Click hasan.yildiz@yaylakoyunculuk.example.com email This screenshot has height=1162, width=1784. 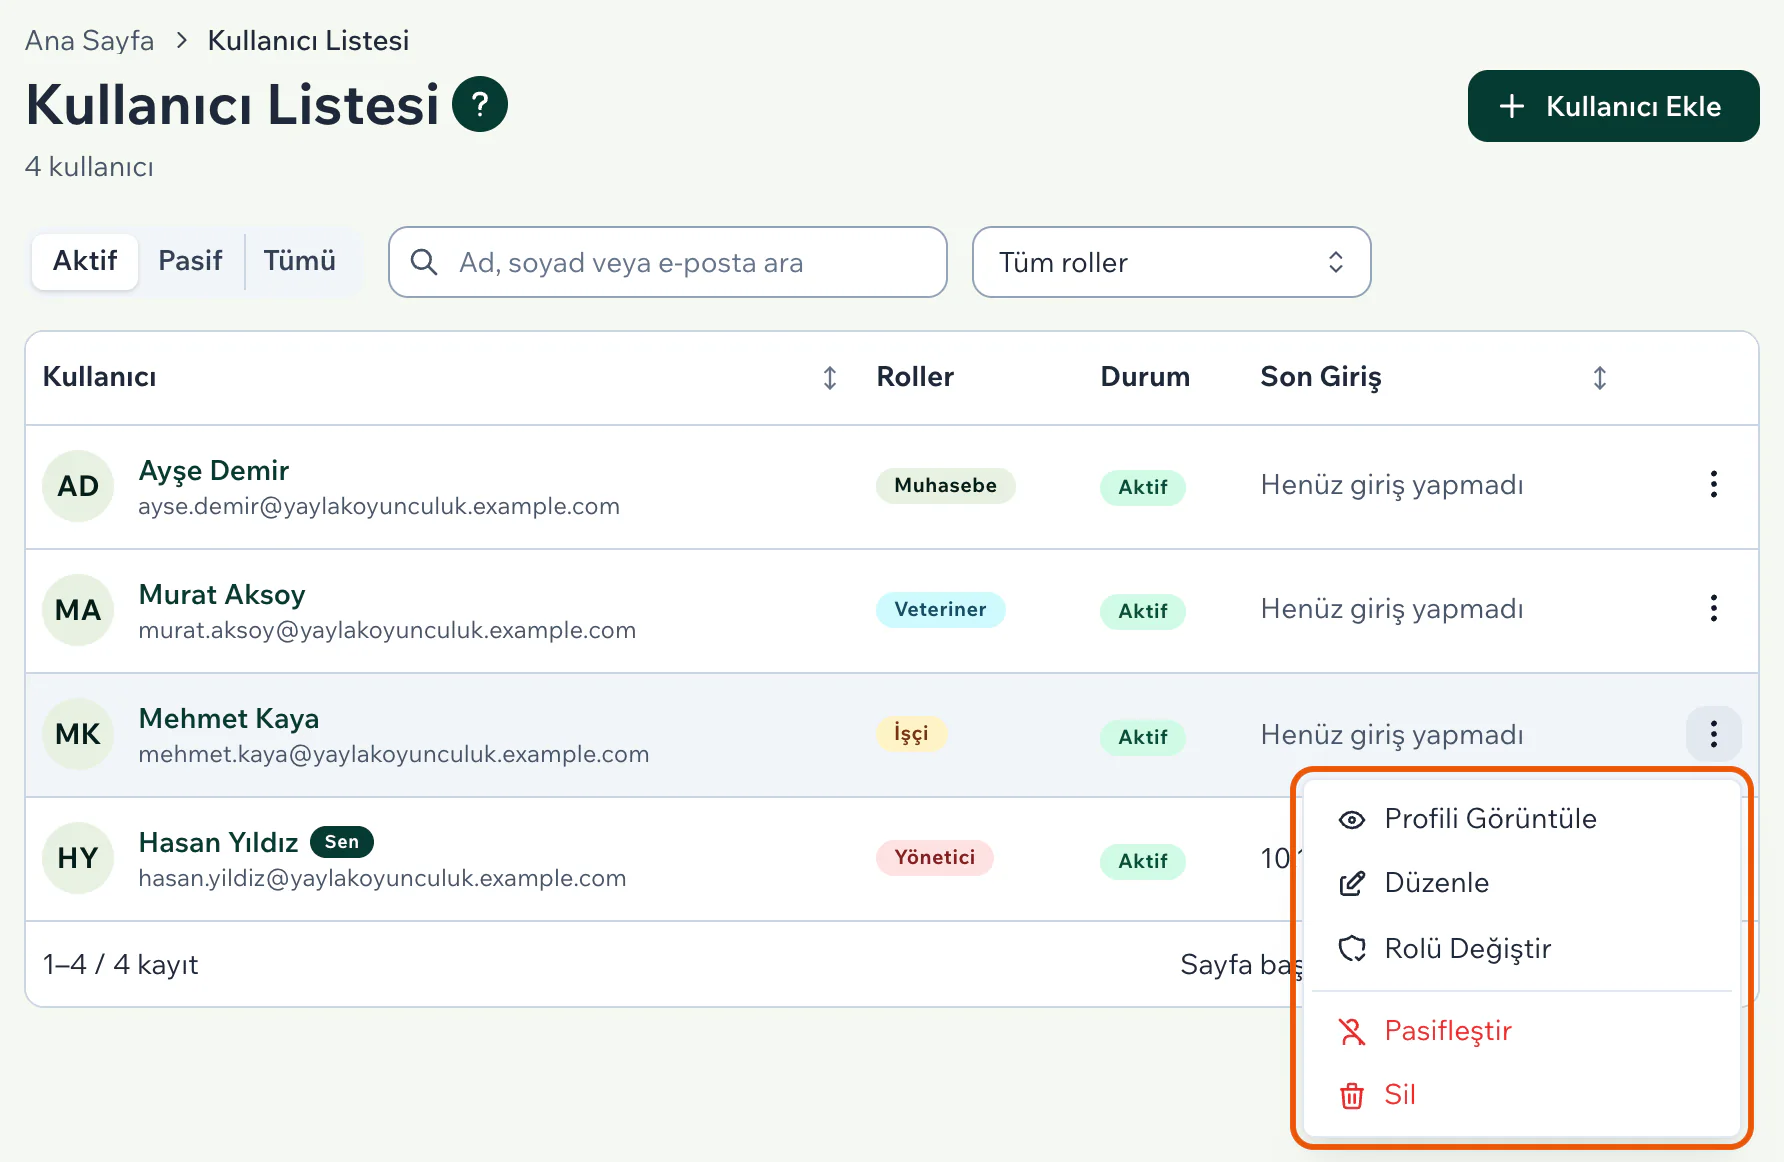click(382, 878)
